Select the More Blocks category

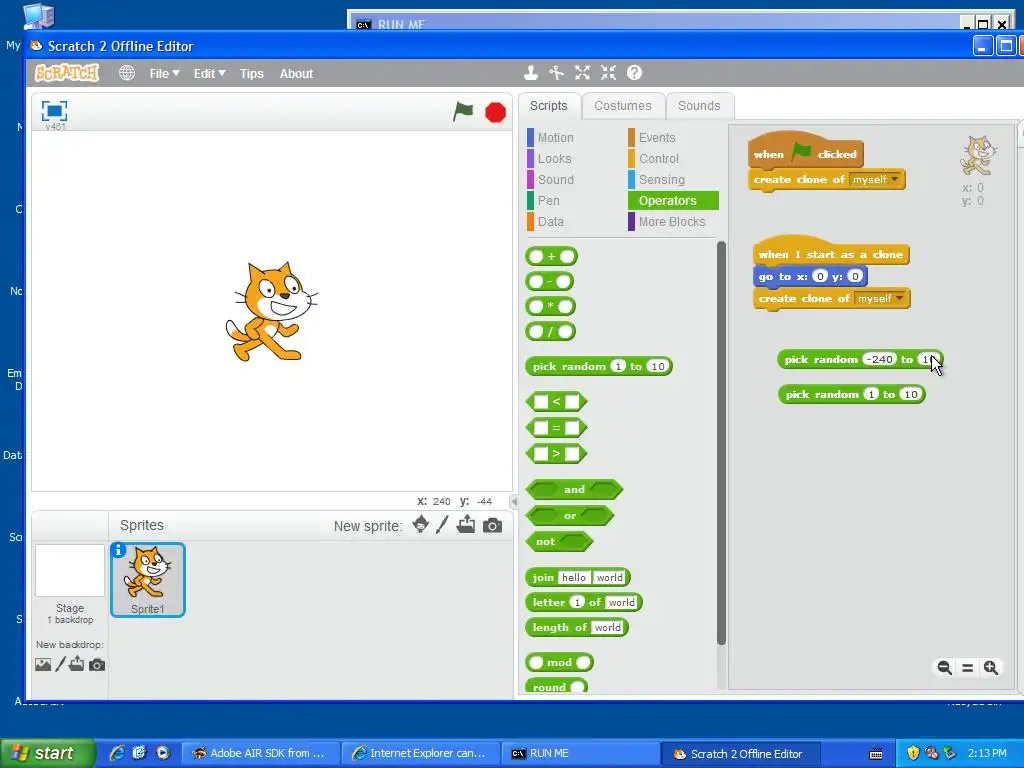(672, 221)
